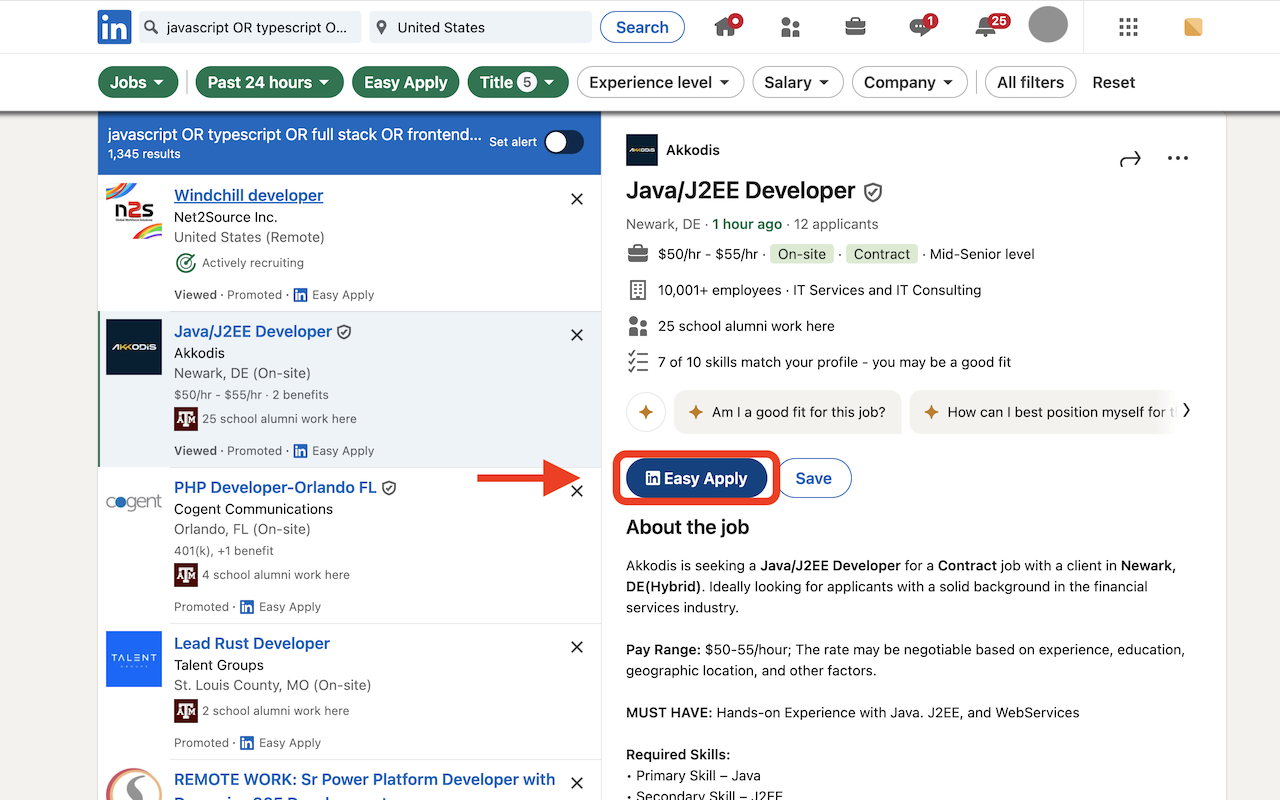1280x800 pixels.
Task: Click the United States location field
Action: tap(480, 27)
